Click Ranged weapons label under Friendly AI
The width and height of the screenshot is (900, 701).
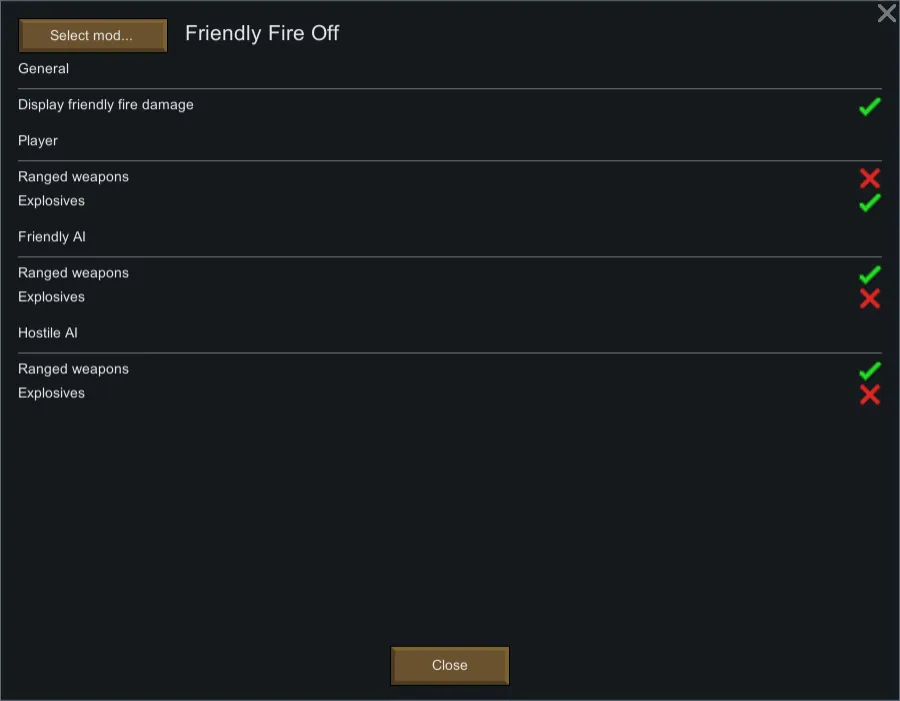pos(73,273)
